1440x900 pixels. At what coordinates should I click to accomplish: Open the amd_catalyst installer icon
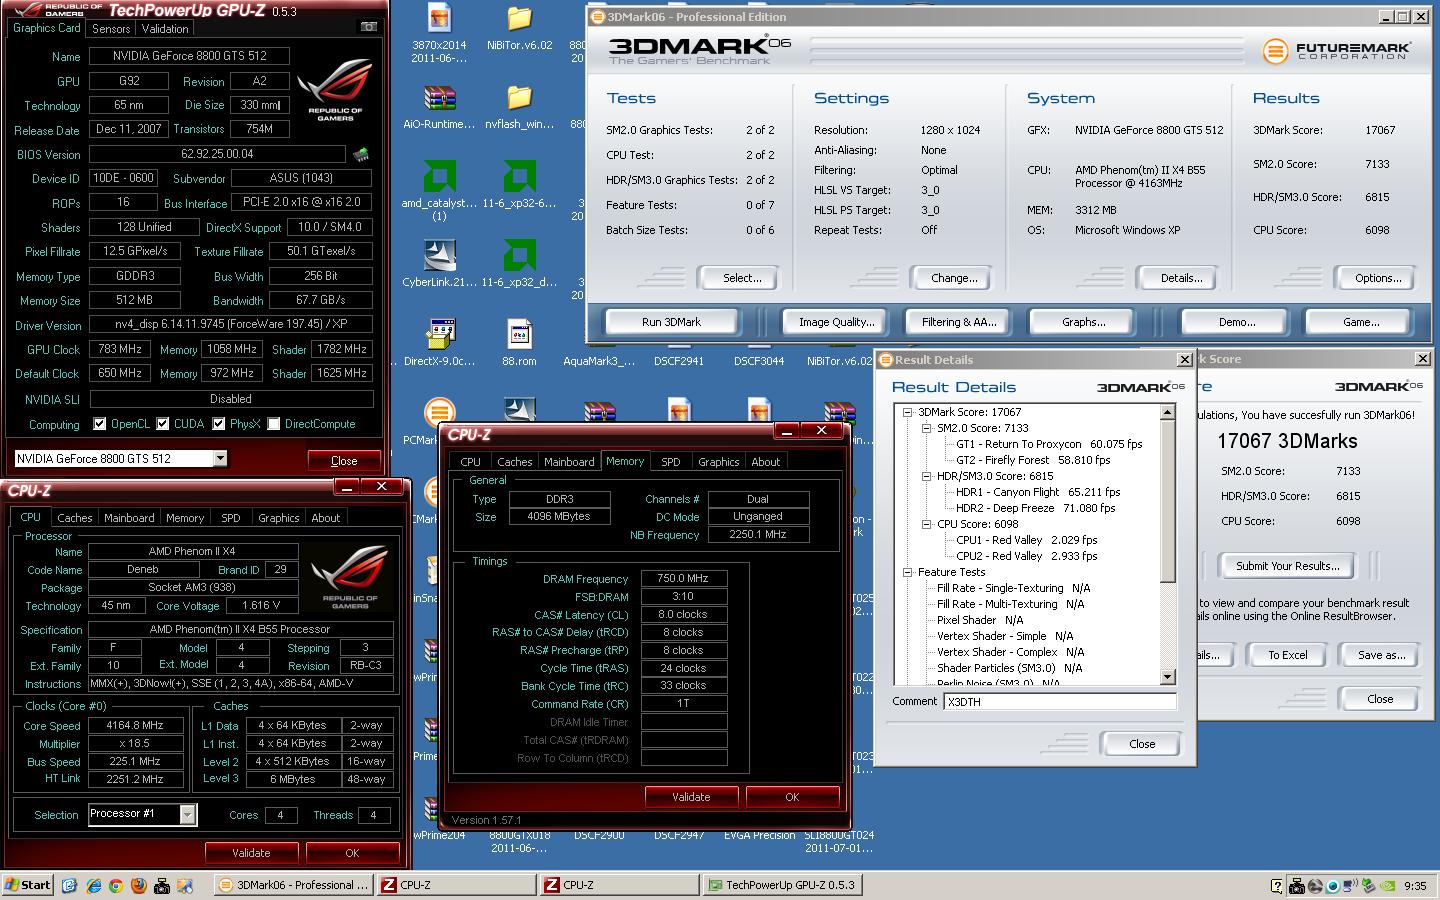[x=439, y=177]
